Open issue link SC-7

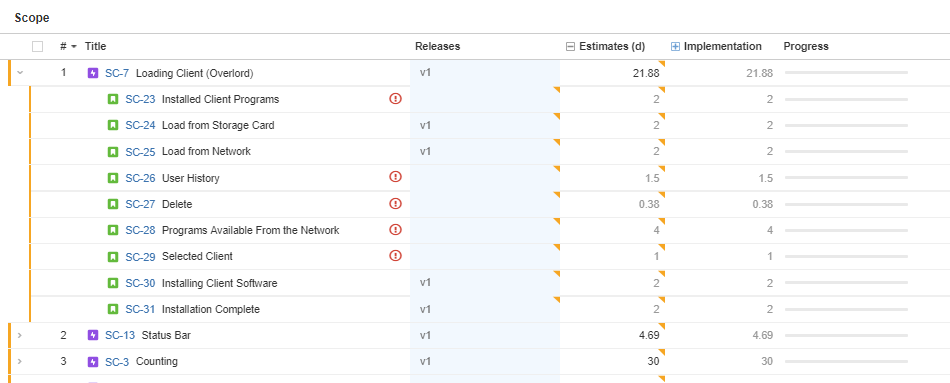[x=117, y=74]
